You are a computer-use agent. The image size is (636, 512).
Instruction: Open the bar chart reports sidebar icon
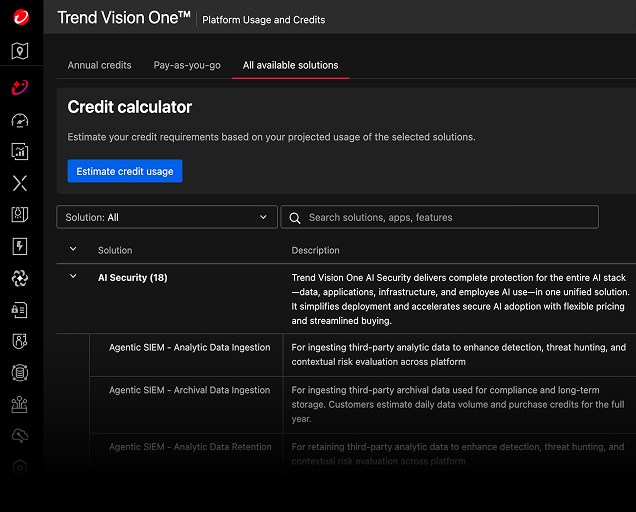(20, 152)
